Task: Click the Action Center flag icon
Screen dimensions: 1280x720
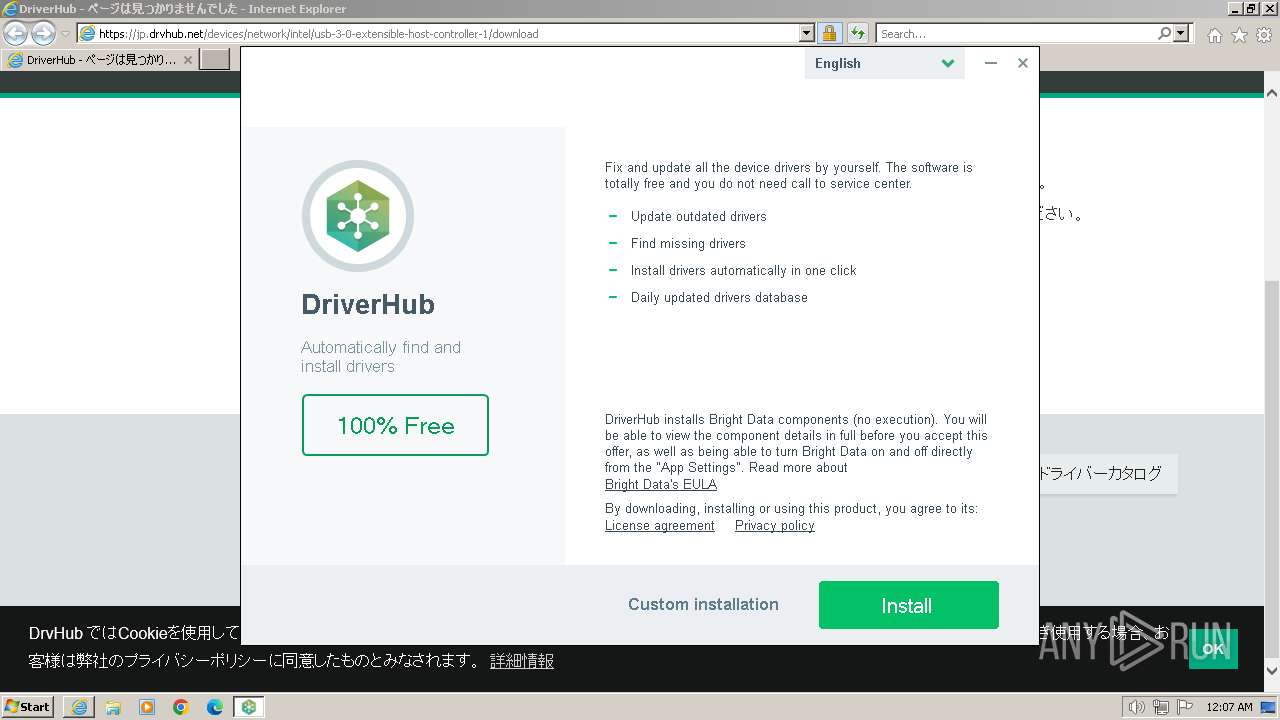Action: 1185,707
